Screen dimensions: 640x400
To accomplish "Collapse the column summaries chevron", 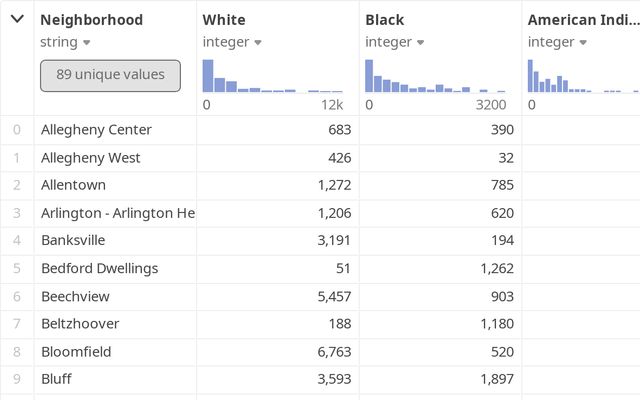I will click(x=17, y=20).
